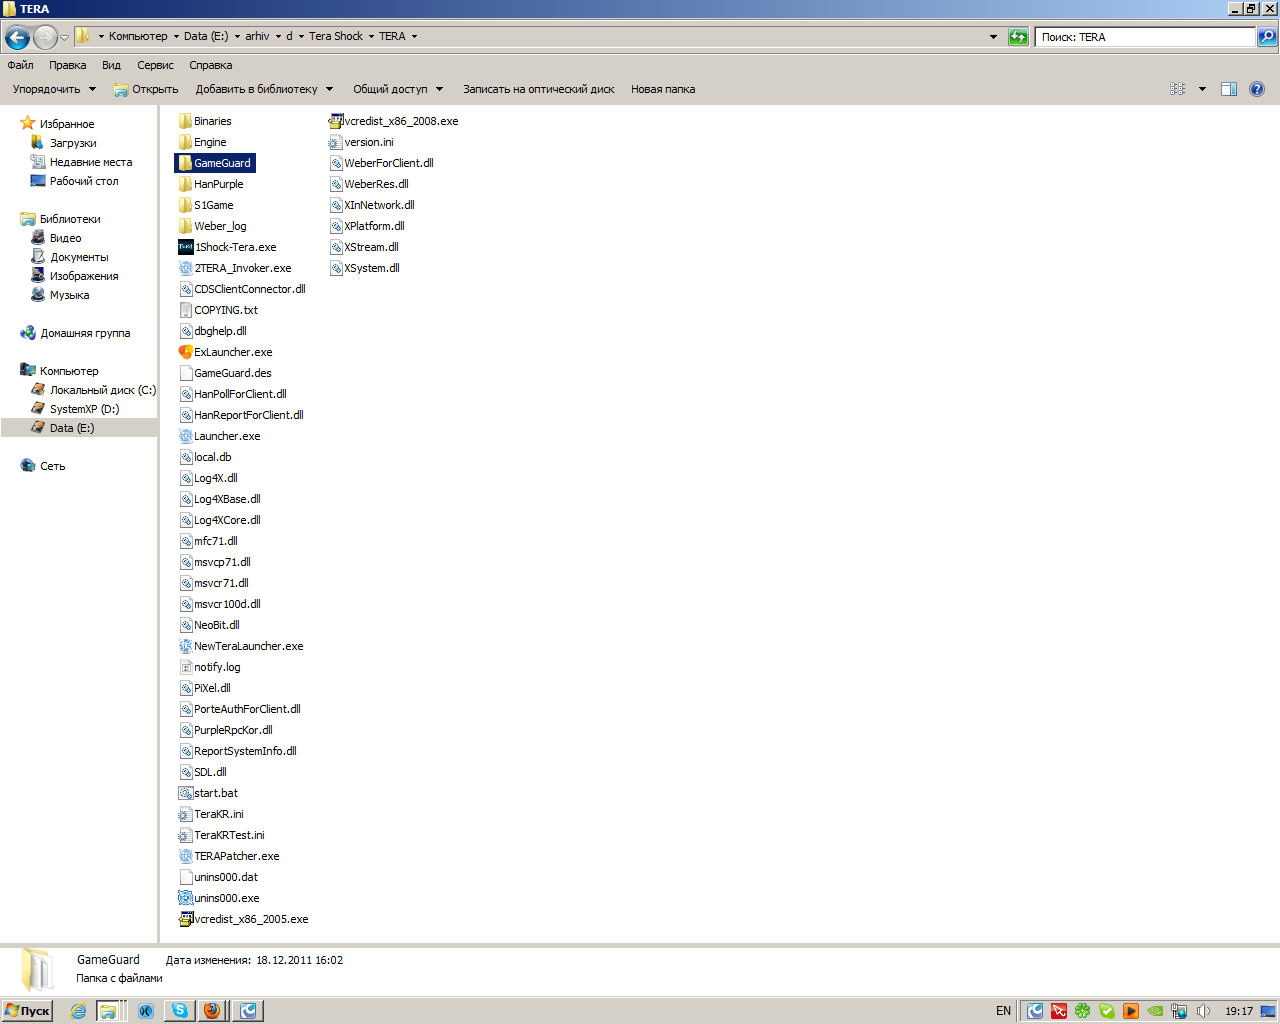Screen dimensions: 1280x1024
Task: Select SystemXP (D:) drive
Action: point(84,409)
